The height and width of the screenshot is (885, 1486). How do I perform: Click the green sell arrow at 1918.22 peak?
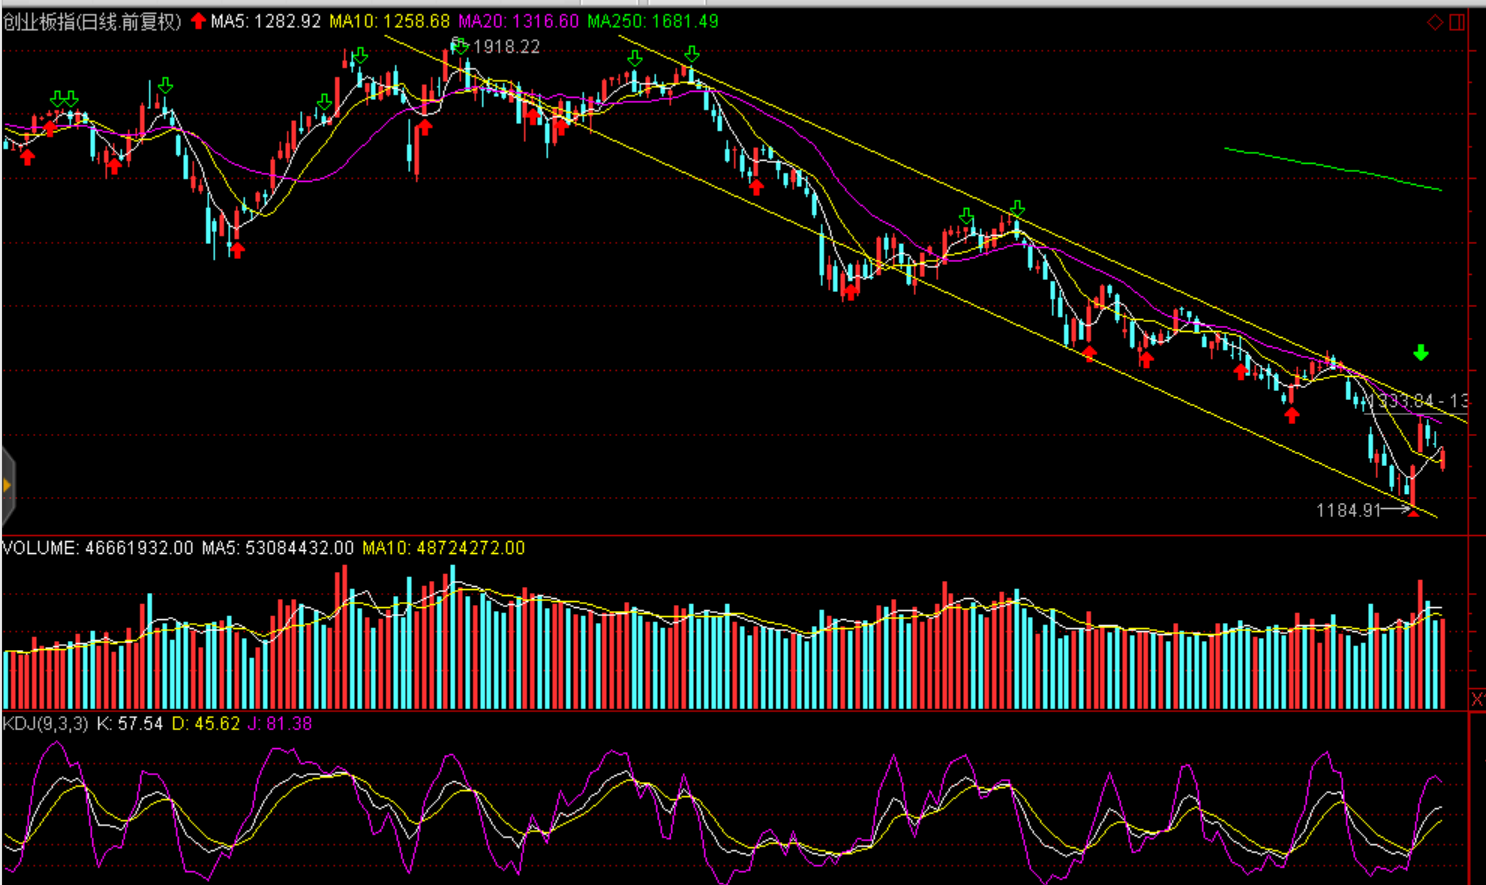coord(459,45)
